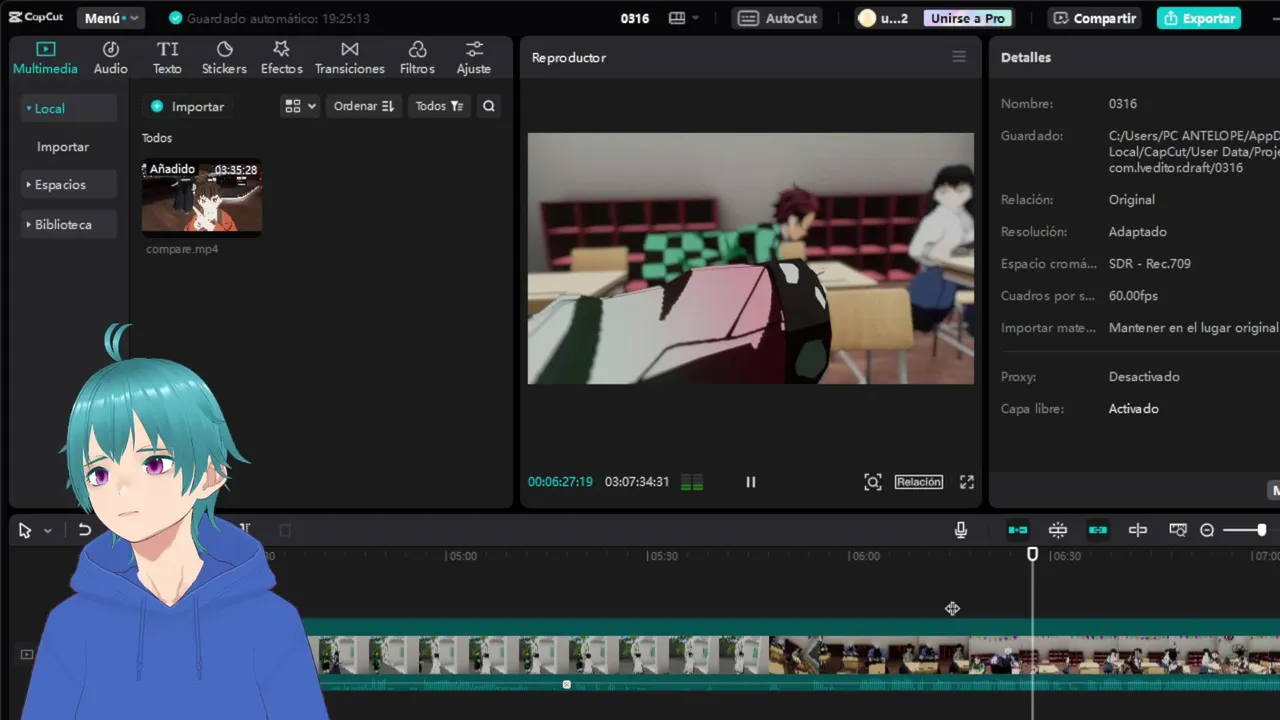This screenshot has height=720, width=1280.
Task: Open the Menú dropdown
Action: (x=110, y=18)
